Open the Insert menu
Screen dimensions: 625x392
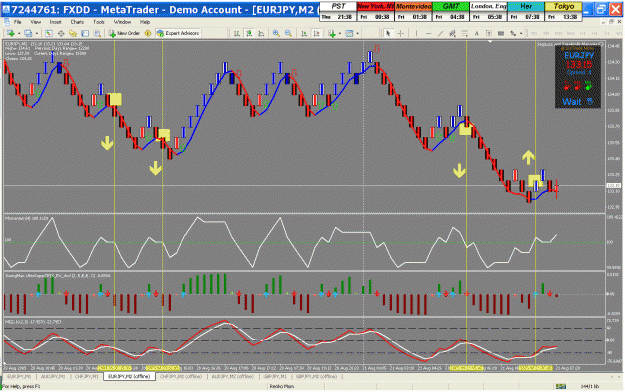click(x=55, y=22)
